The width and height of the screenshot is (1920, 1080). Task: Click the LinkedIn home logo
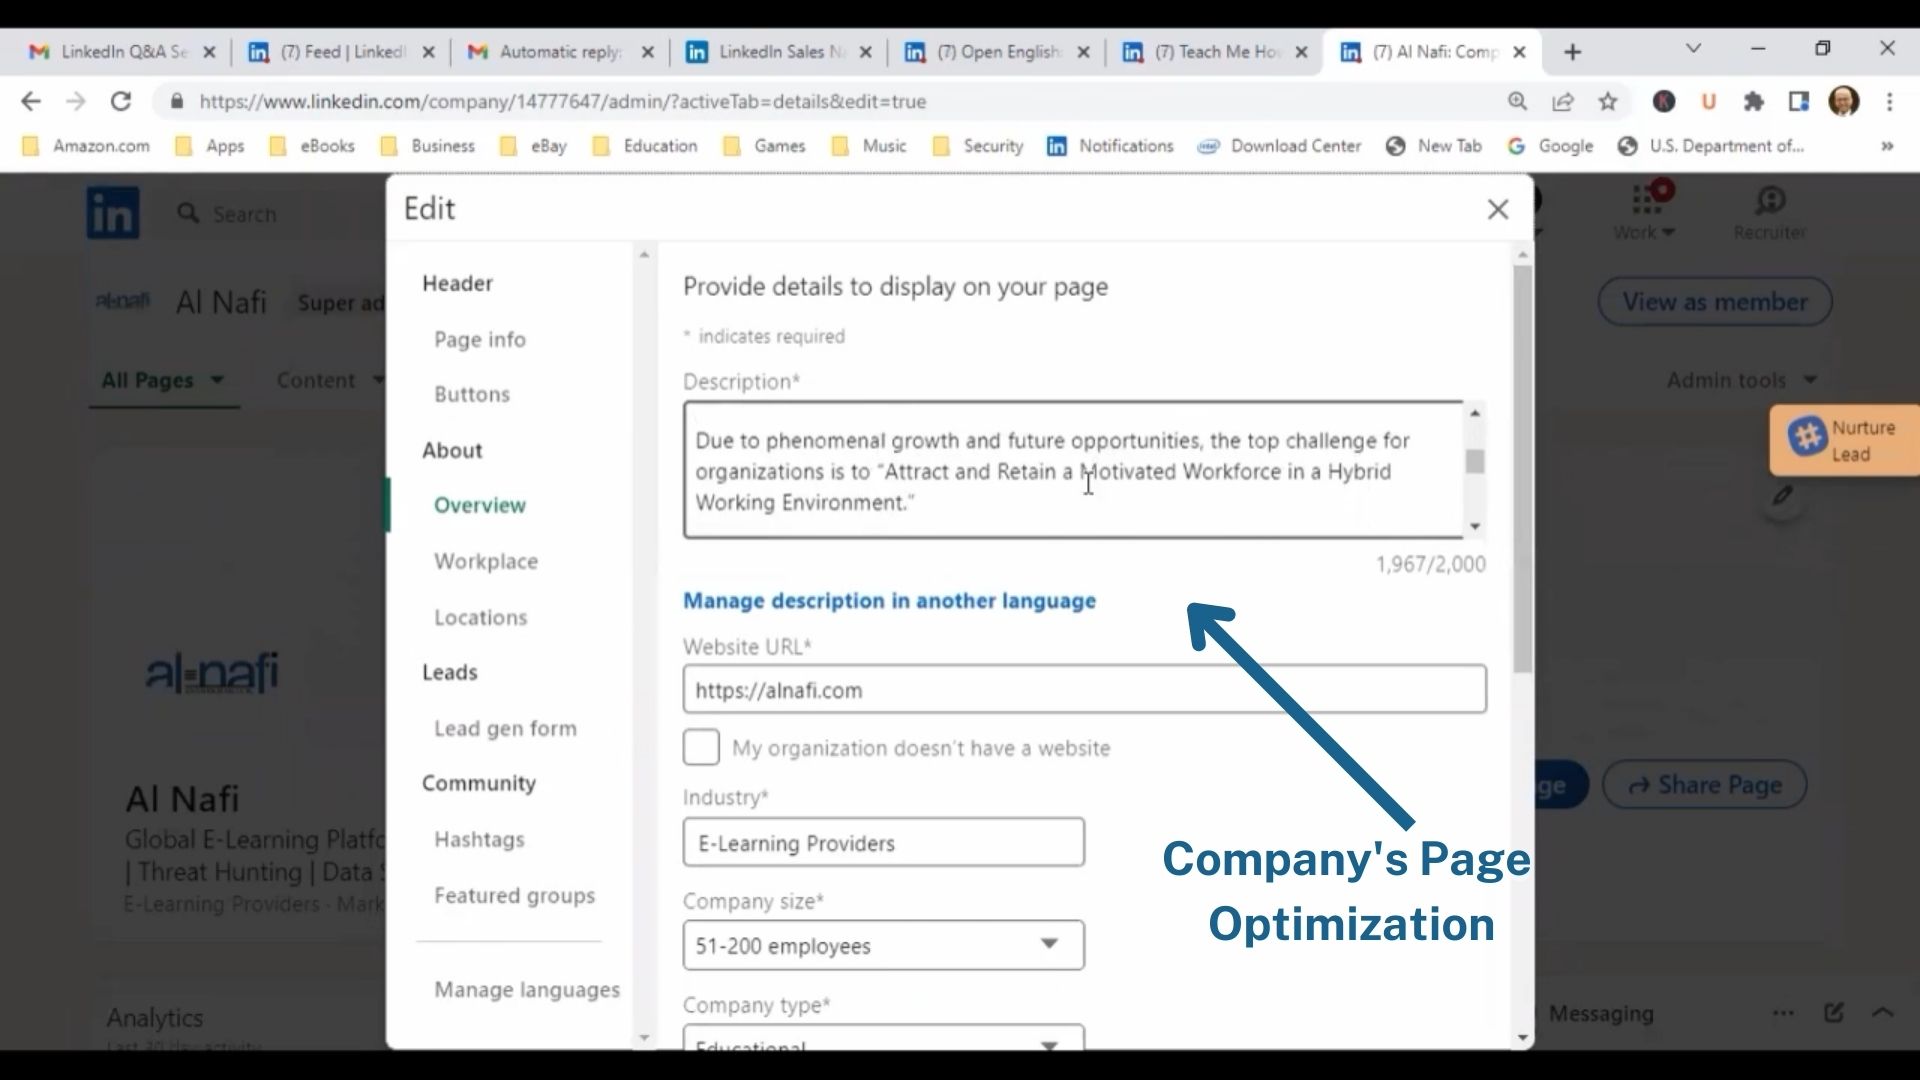[x=113, y=213]
